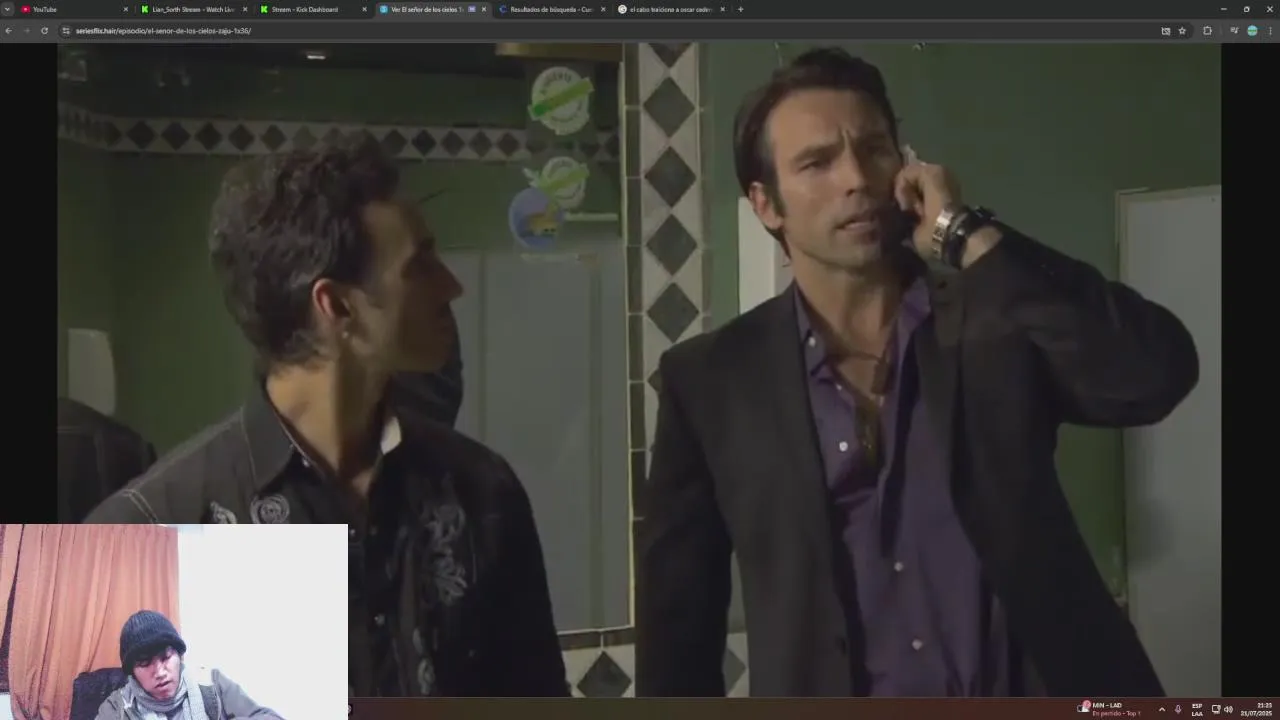This screenshot has height=720, width=1280.
Task: Open the browser extensions menu
Action: (x=1207, y=31)
